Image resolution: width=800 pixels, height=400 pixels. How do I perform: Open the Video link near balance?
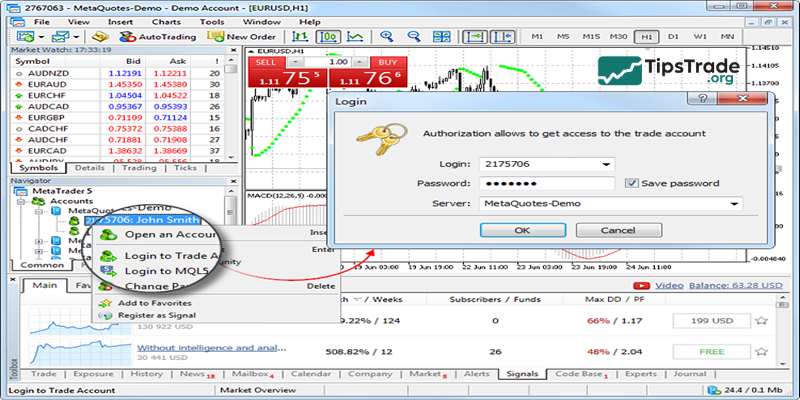(x=669, y=285)
